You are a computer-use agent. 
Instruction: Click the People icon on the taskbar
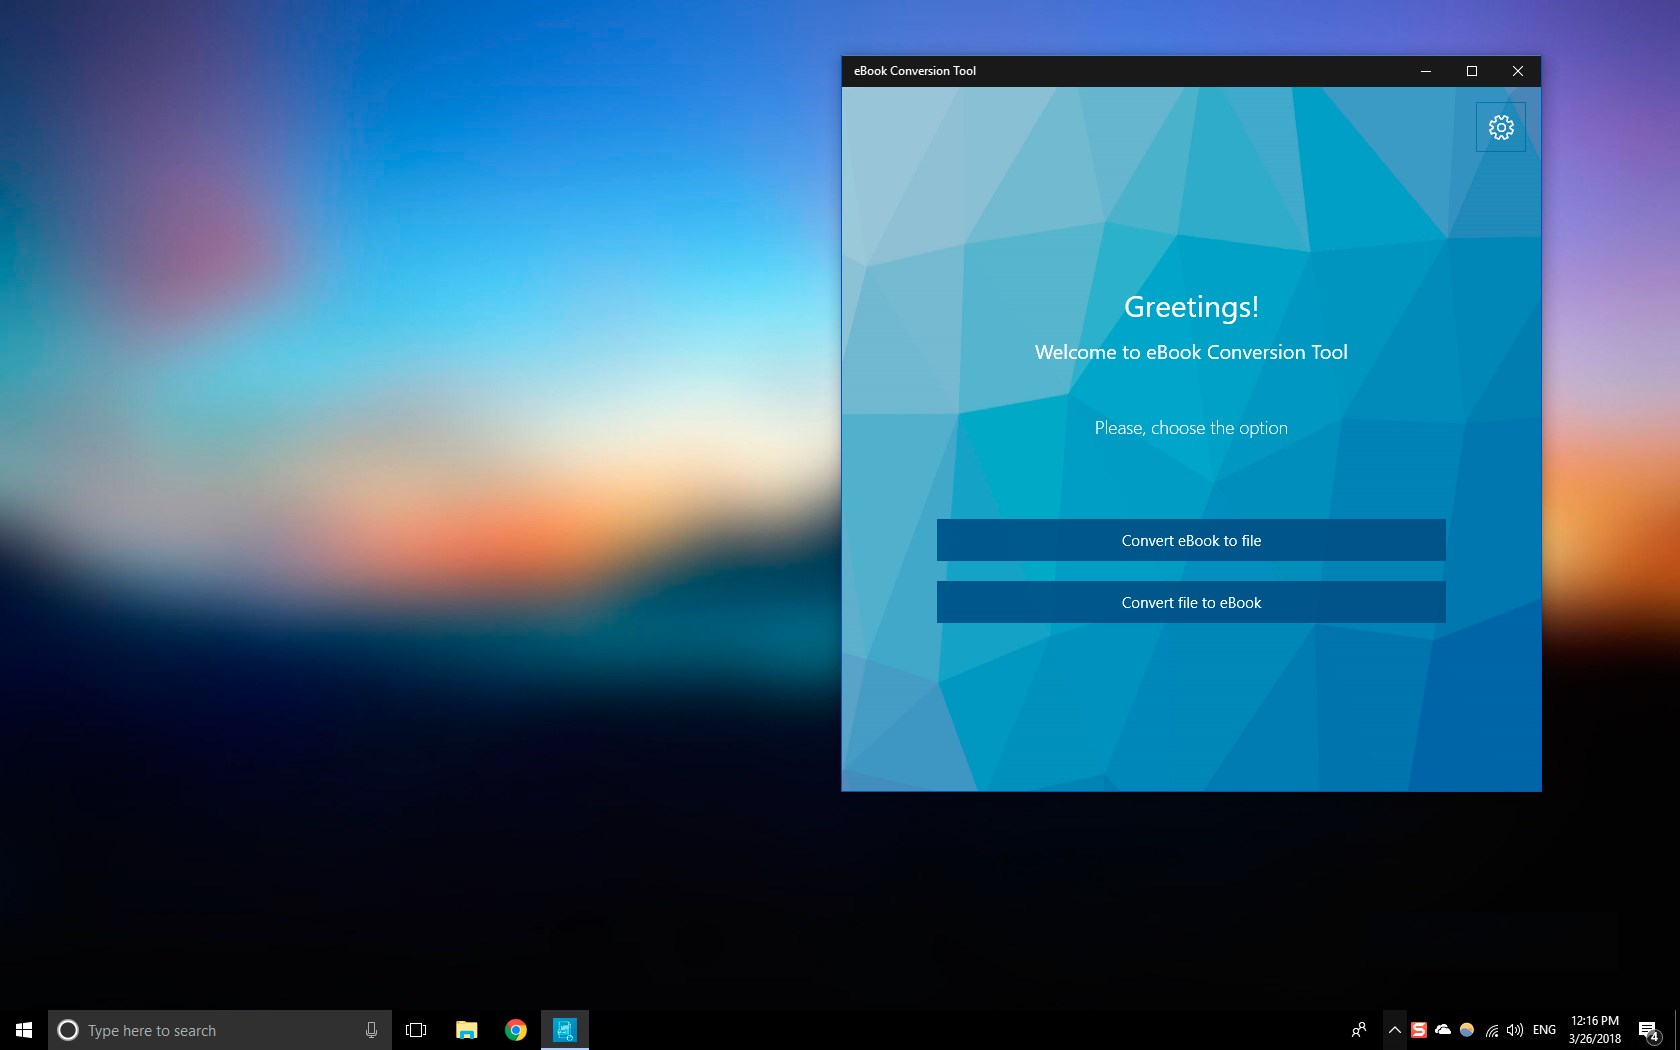click(1360, 1030)
